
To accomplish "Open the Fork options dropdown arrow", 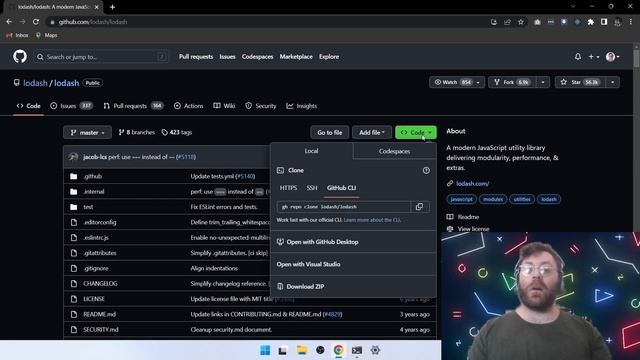I will [543, 82].
